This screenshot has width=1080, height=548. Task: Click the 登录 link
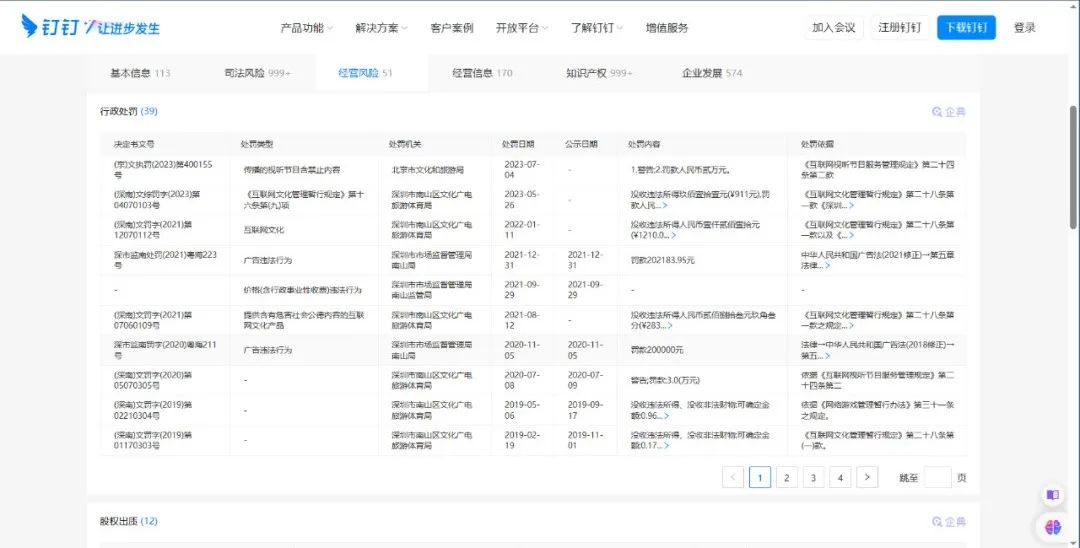coord(1025,28)
